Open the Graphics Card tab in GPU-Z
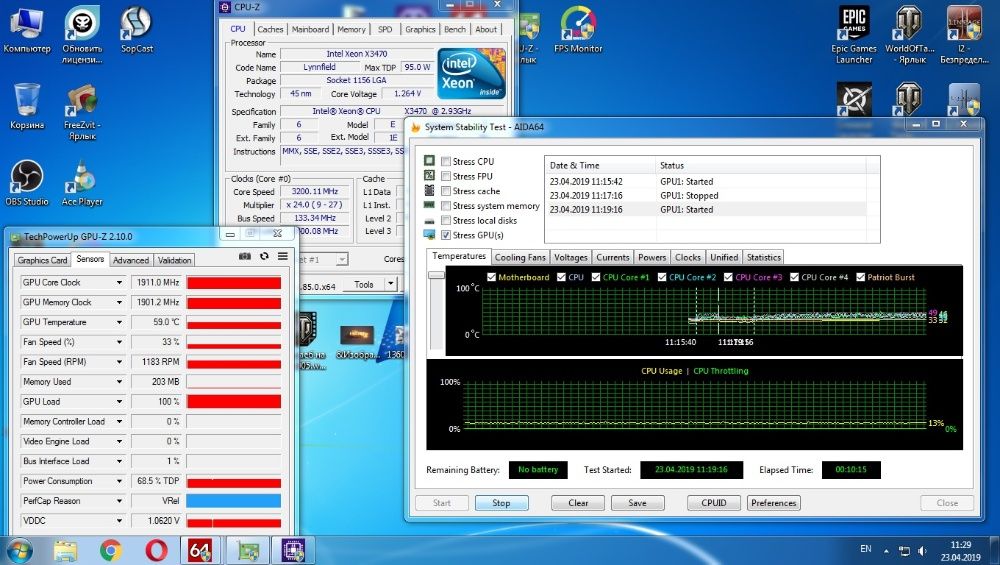 click(x=42, y=260)
